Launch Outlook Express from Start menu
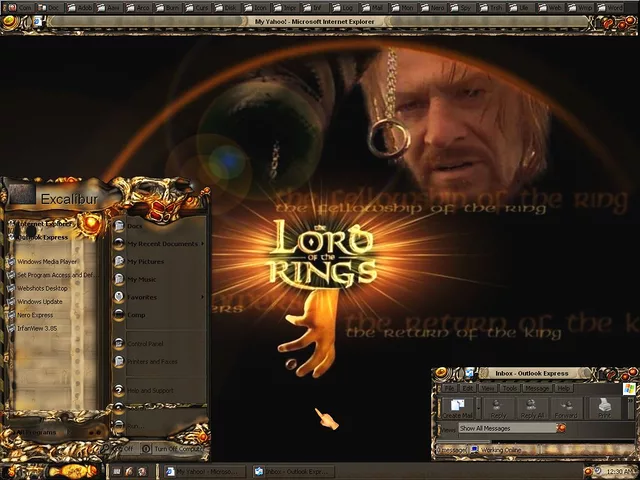640x480 pixels. pos(39,237)
